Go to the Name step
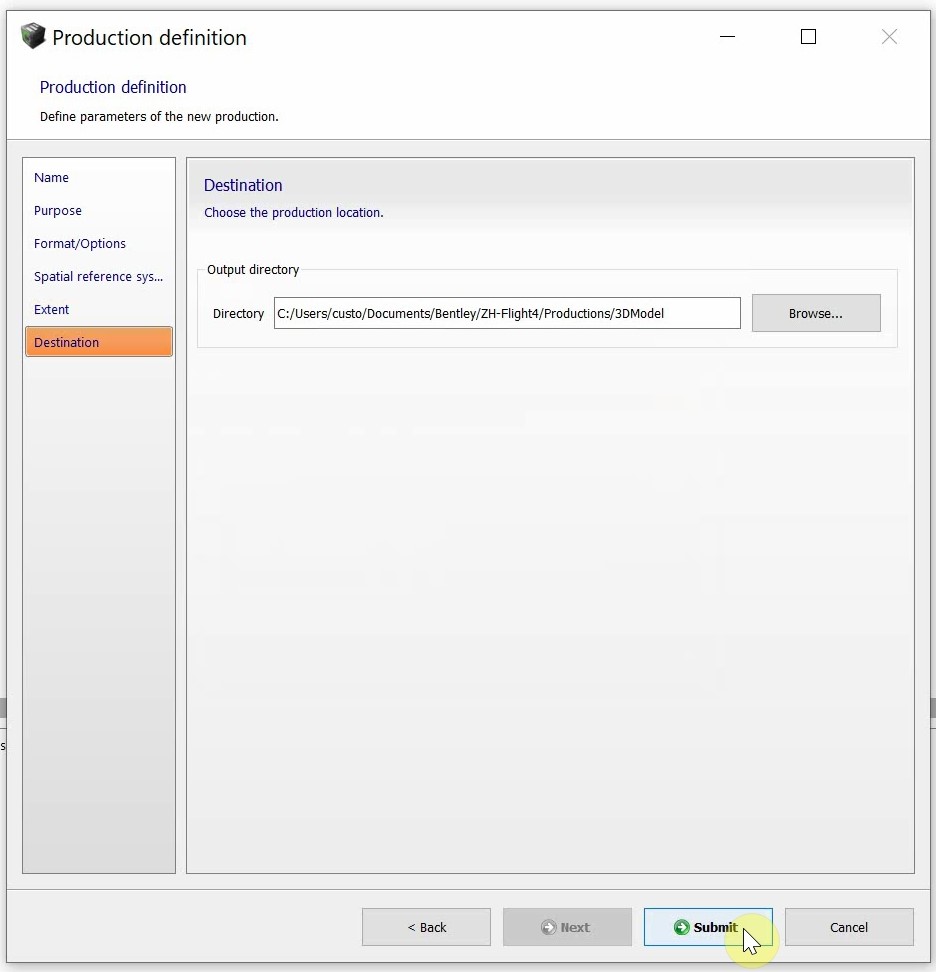Image resolution: width=936 pixels, height=972 pixels. (x=52, y=178)
